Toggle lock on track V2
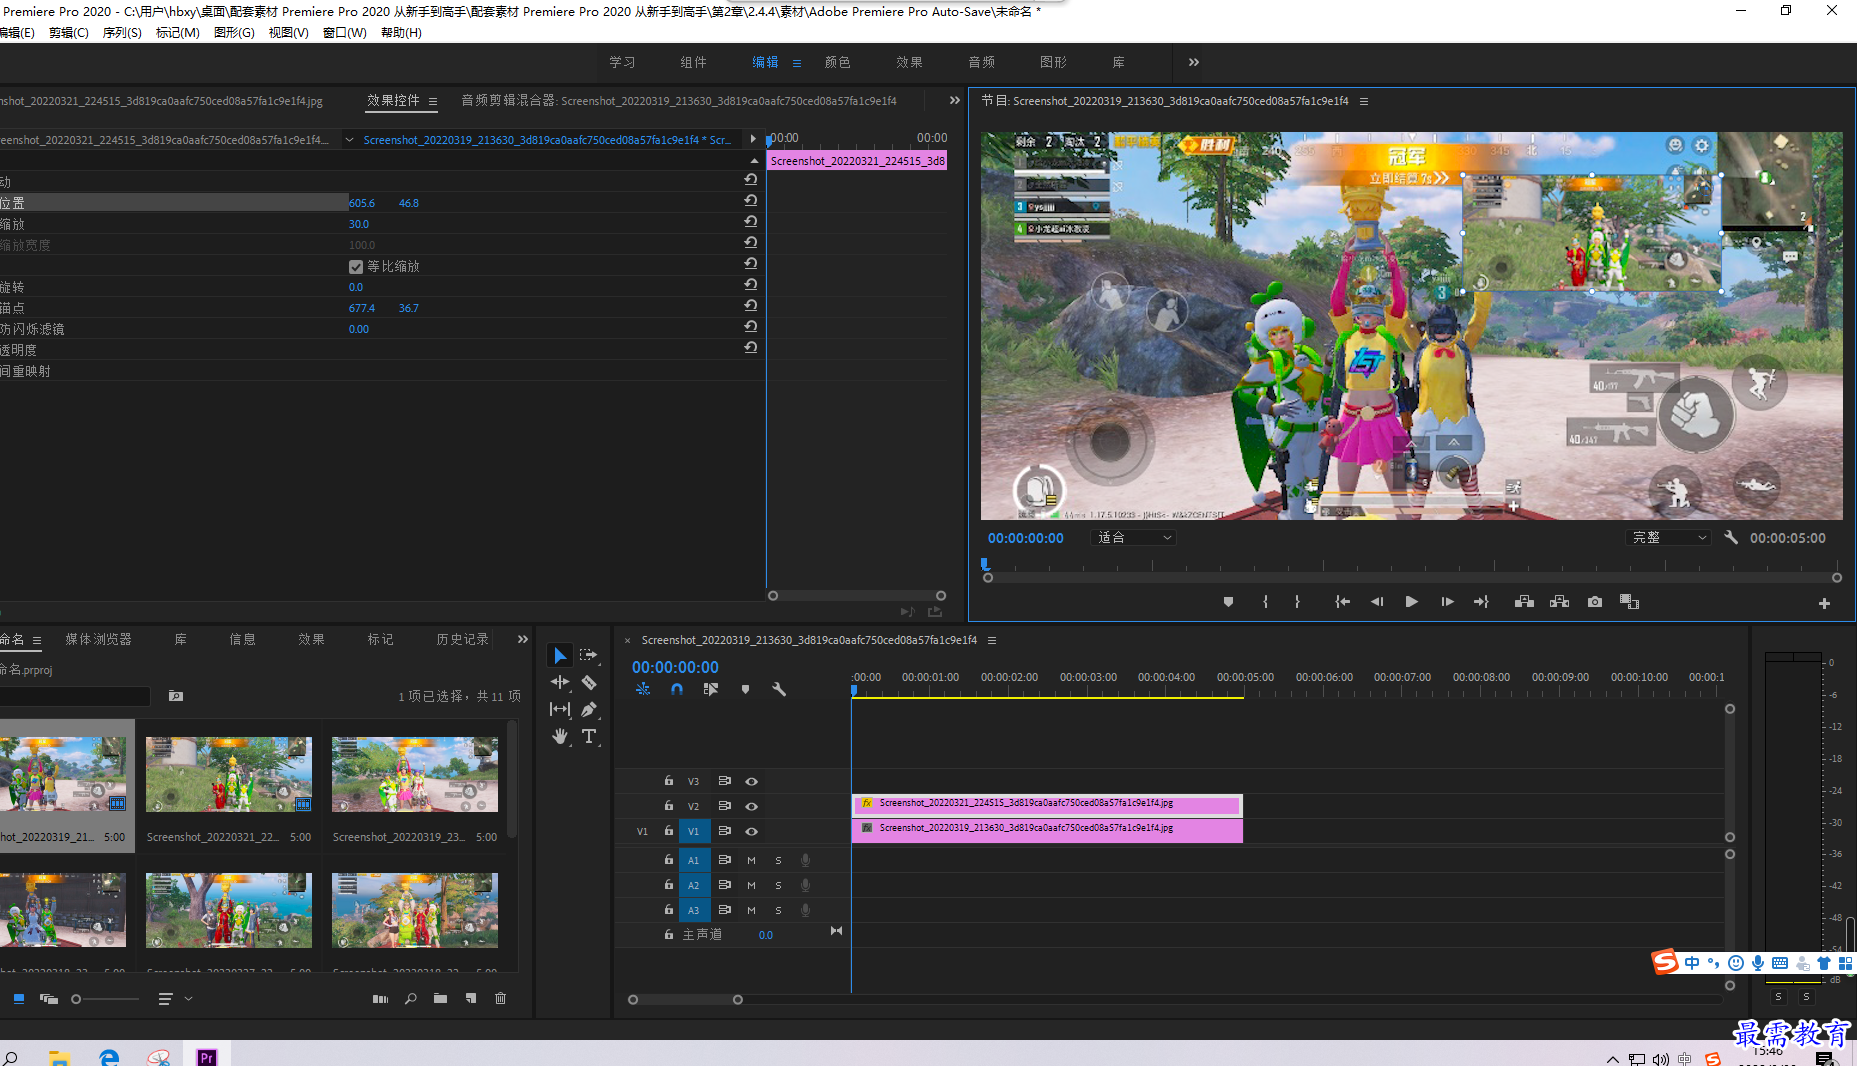The height and width of the screenshot is (1066, 1857). click(668, 805)
